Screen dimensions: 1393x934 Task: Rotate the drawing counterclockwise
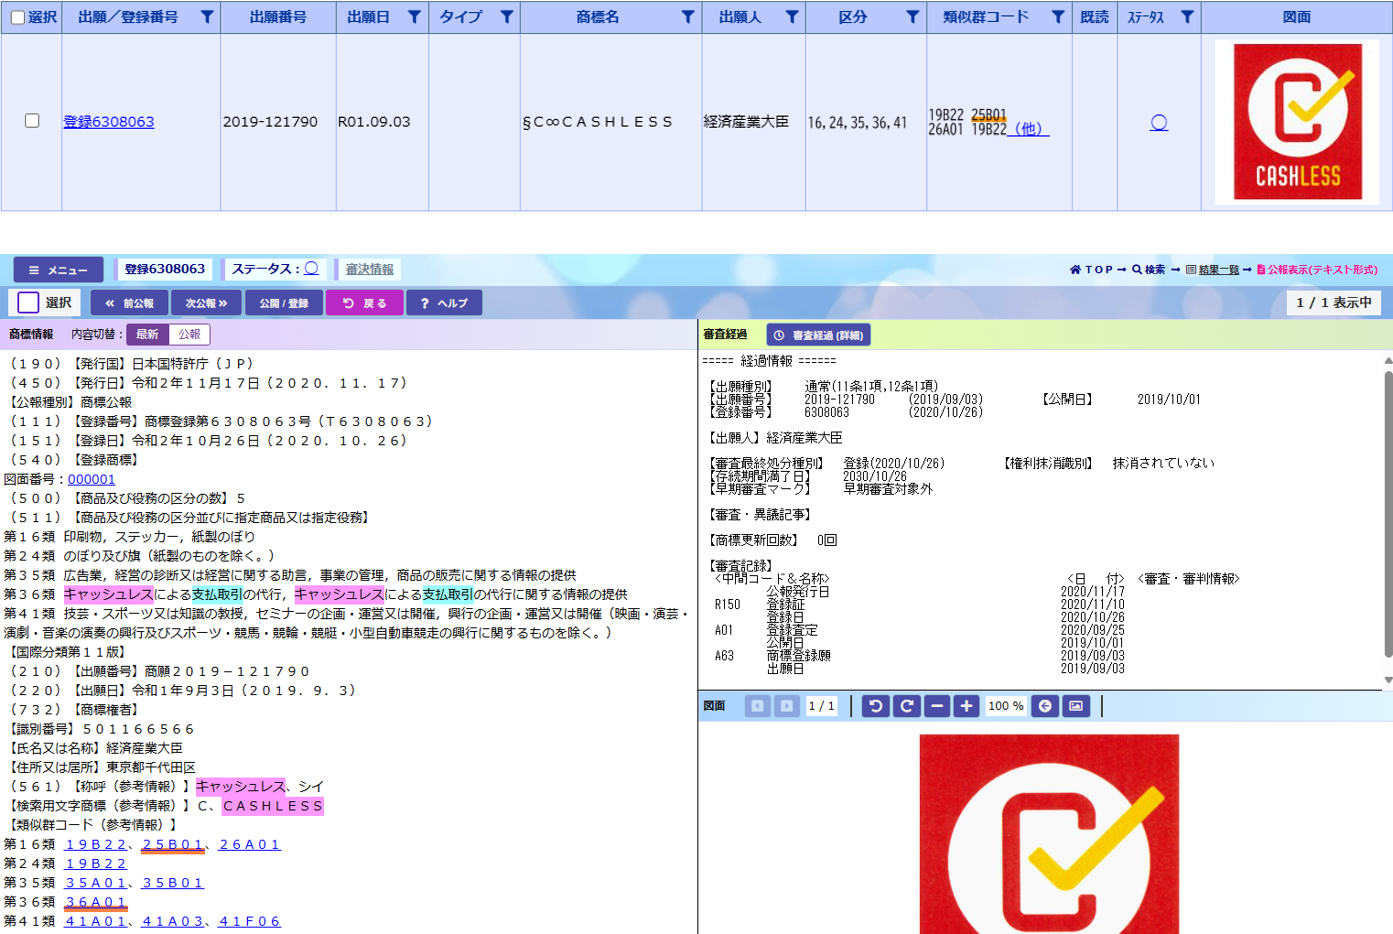(875, 706)
